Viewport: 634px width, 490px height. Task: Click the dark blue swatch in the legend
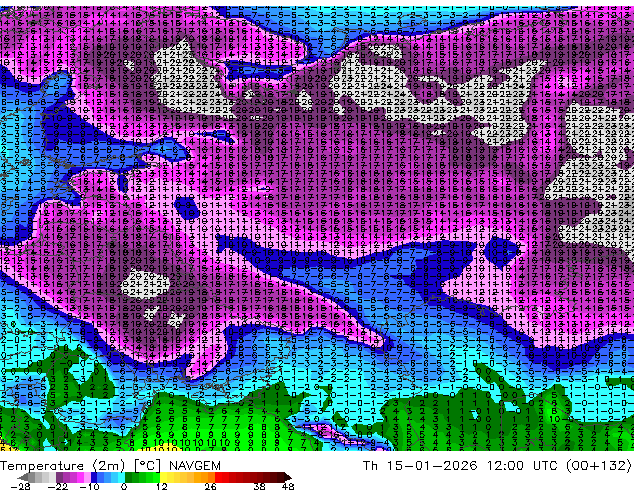click(94, 477)
